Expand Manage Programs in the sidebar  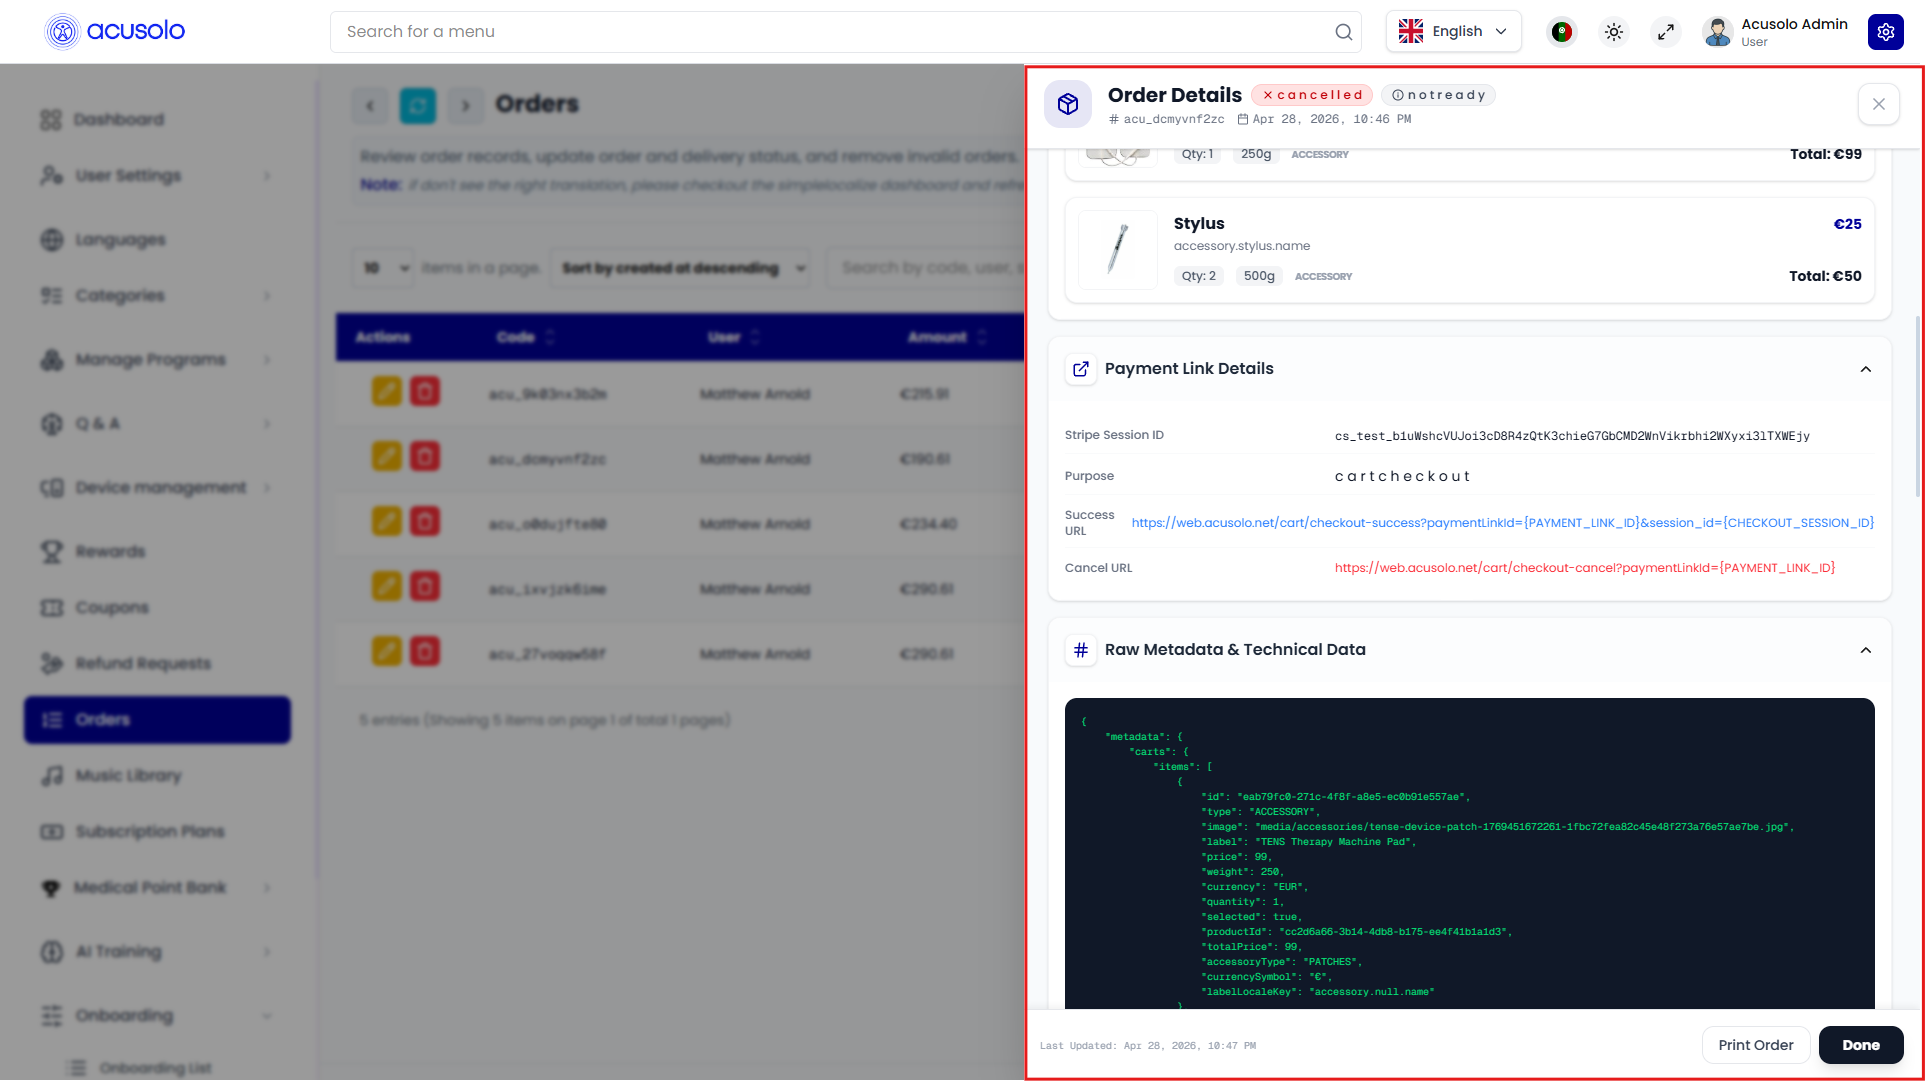click(157, 360)
